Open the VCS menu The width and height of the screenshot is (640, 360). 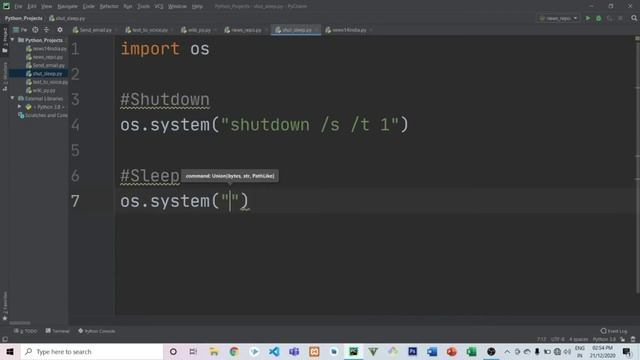click(x=159, y=7)
